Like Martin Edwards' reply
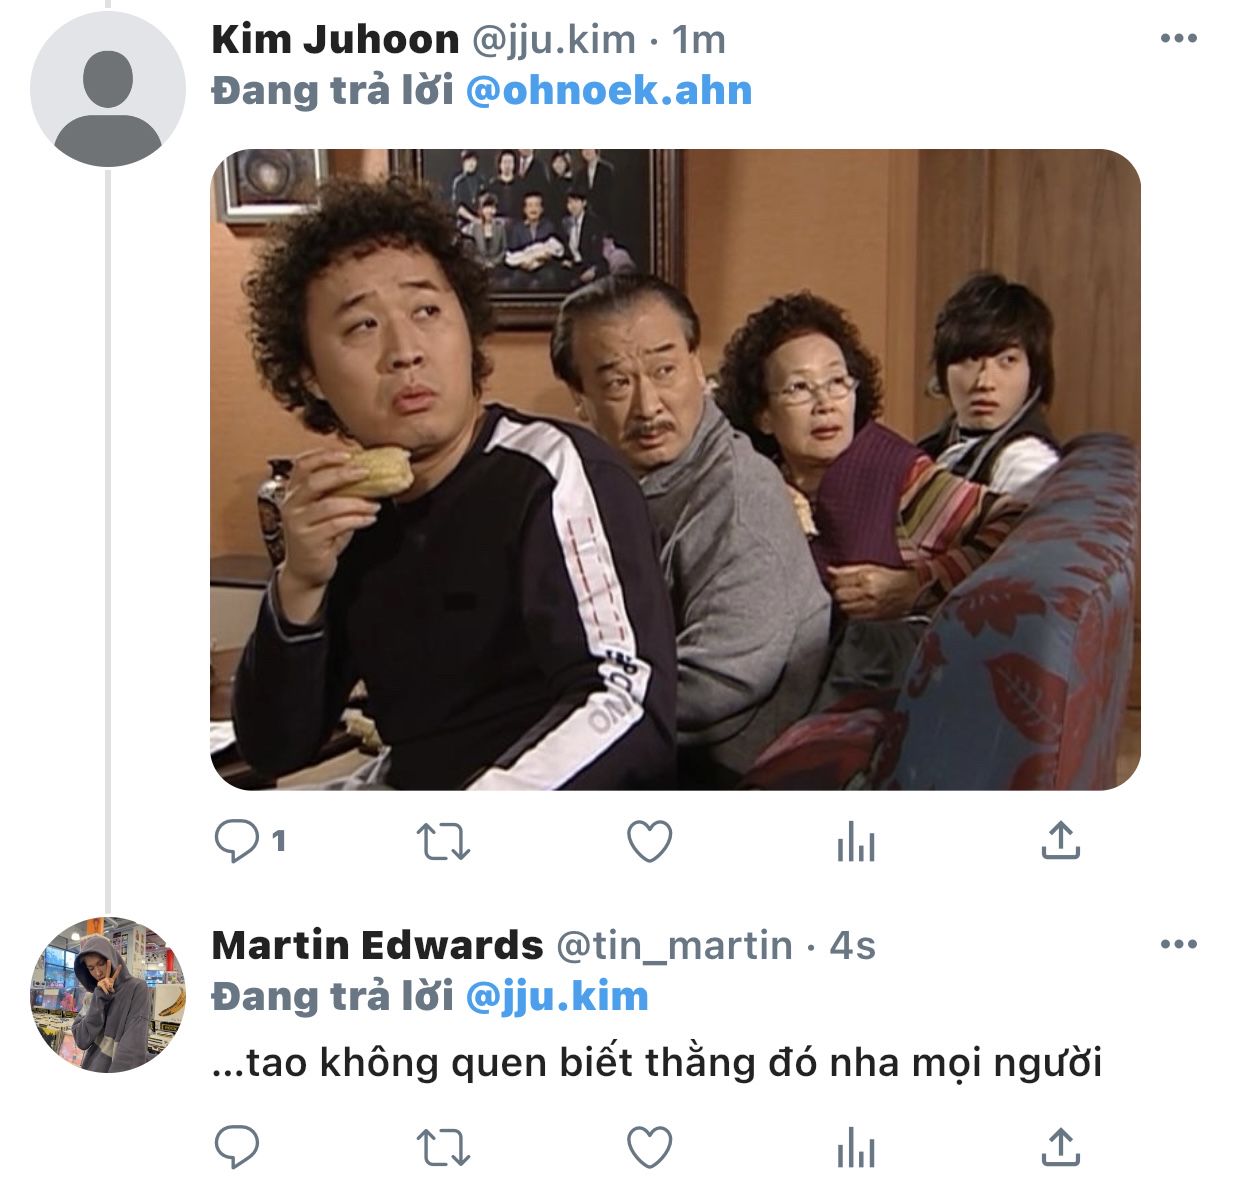This screenshot has height=1177, width=1242. tap(650, 1148)
